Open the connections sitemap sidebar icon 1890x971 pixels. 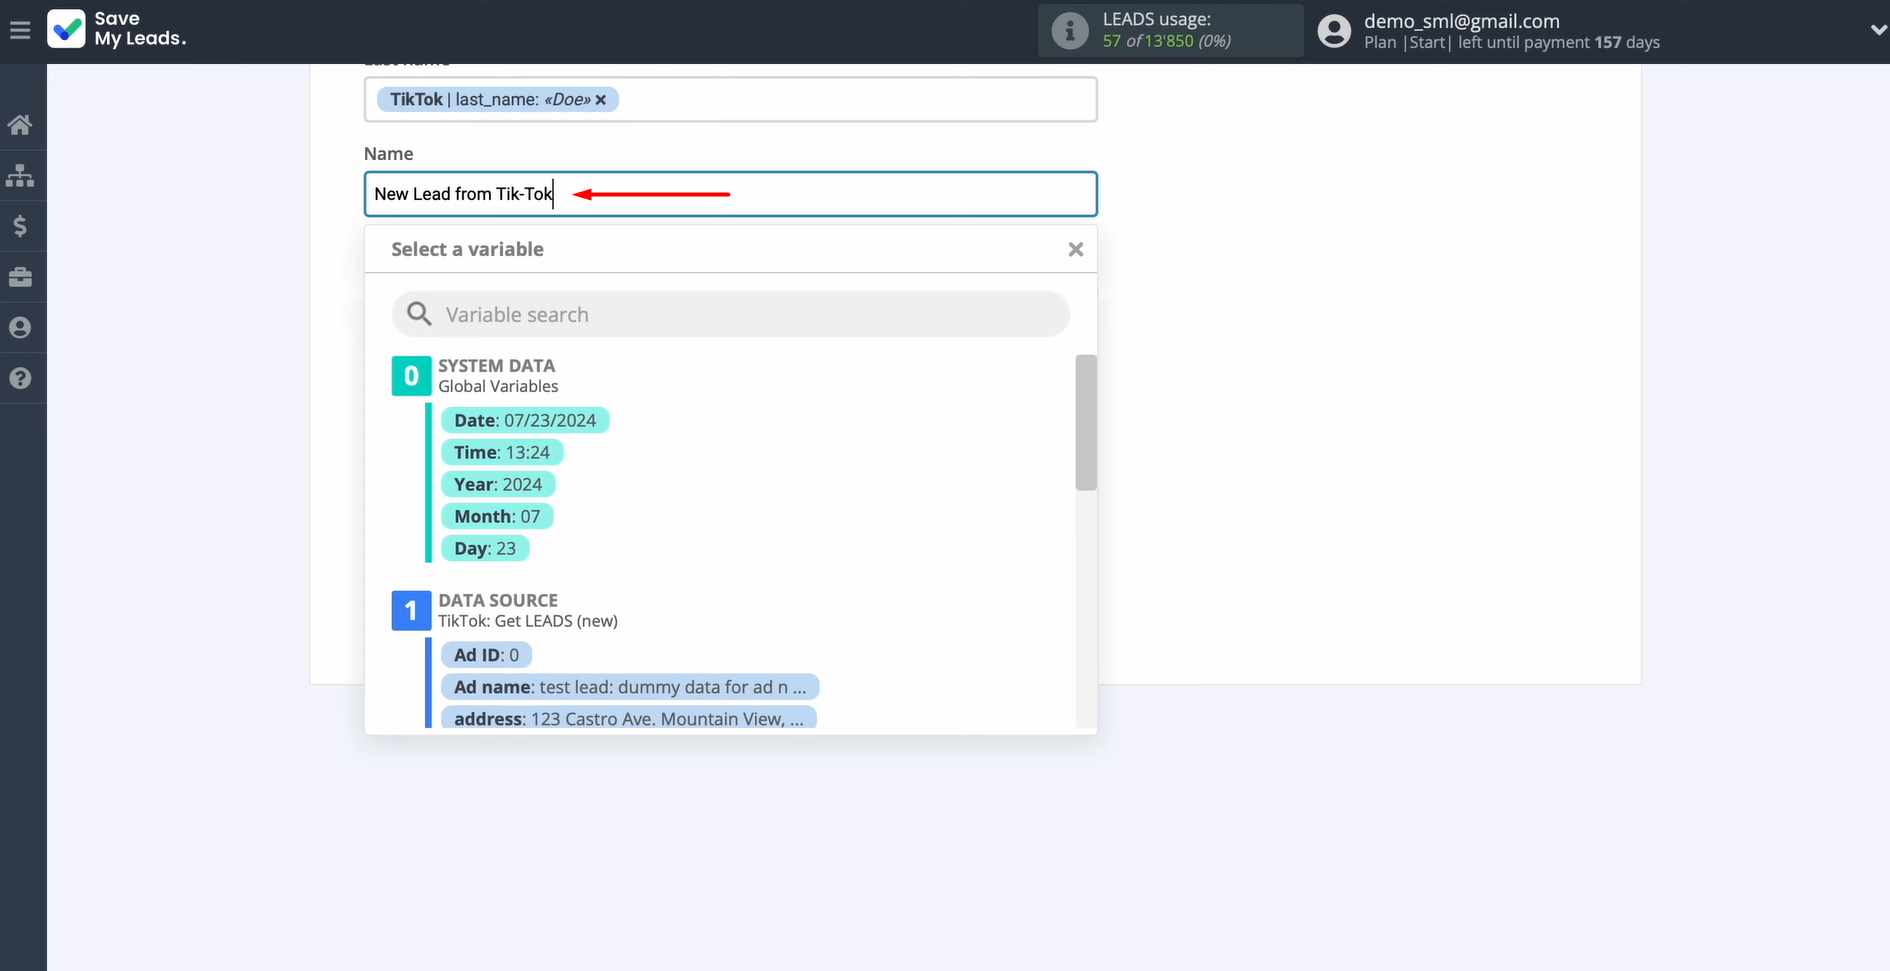(x=20, y=176)
